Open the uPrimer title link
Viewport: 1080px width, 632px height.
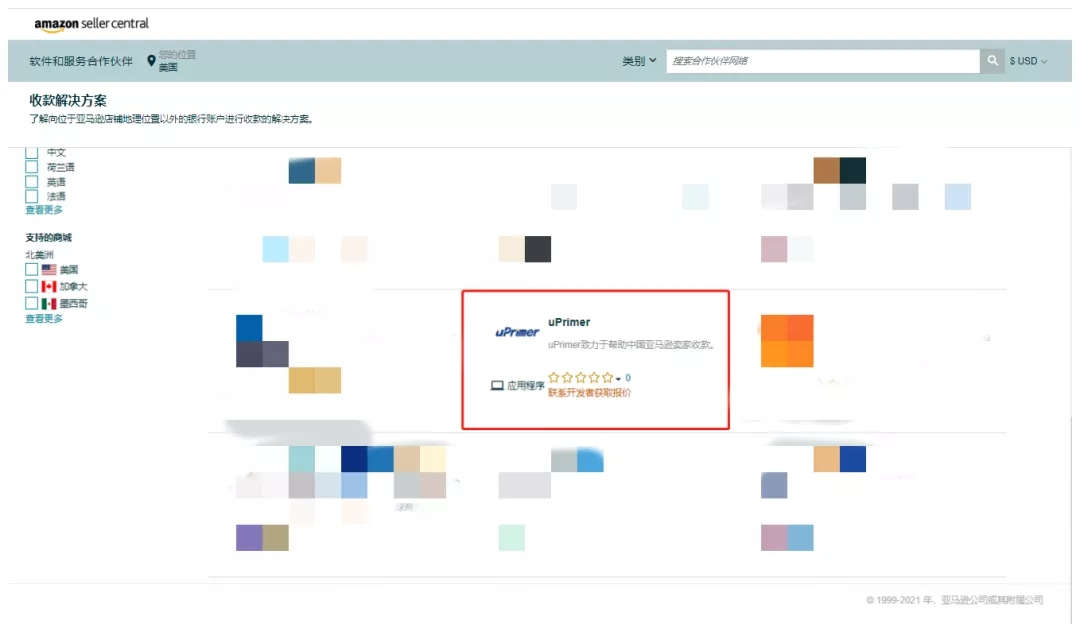pyautogui.click(x=569, y=322)
